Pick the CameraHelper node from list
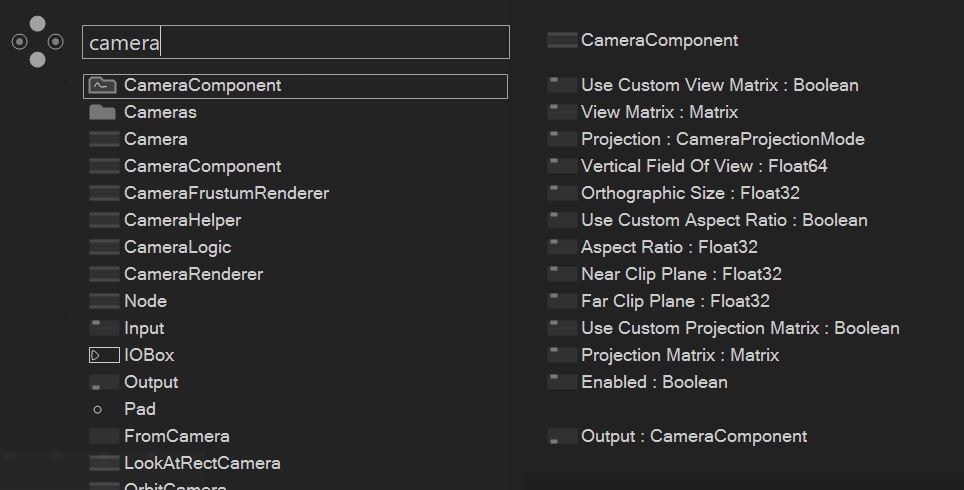Image resolution: width=964 pixels, height=490 pixels. click(182, 220)
